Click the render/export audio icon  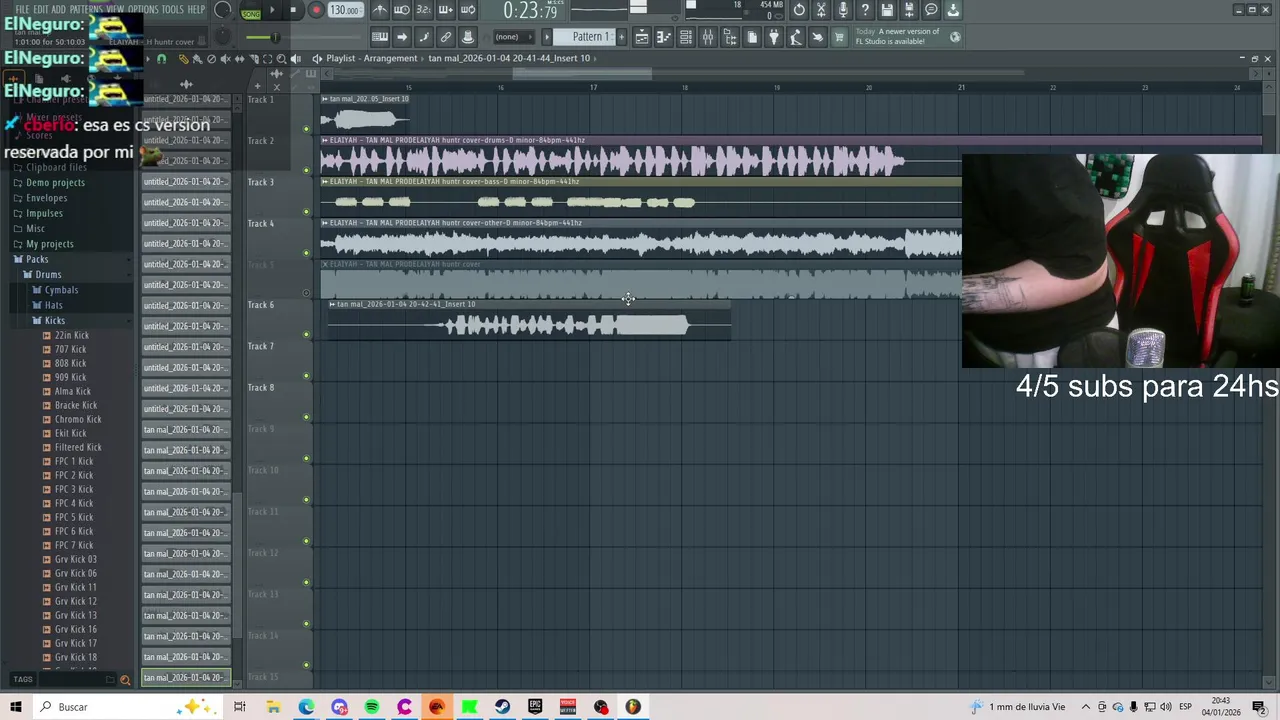click(909, 10)
